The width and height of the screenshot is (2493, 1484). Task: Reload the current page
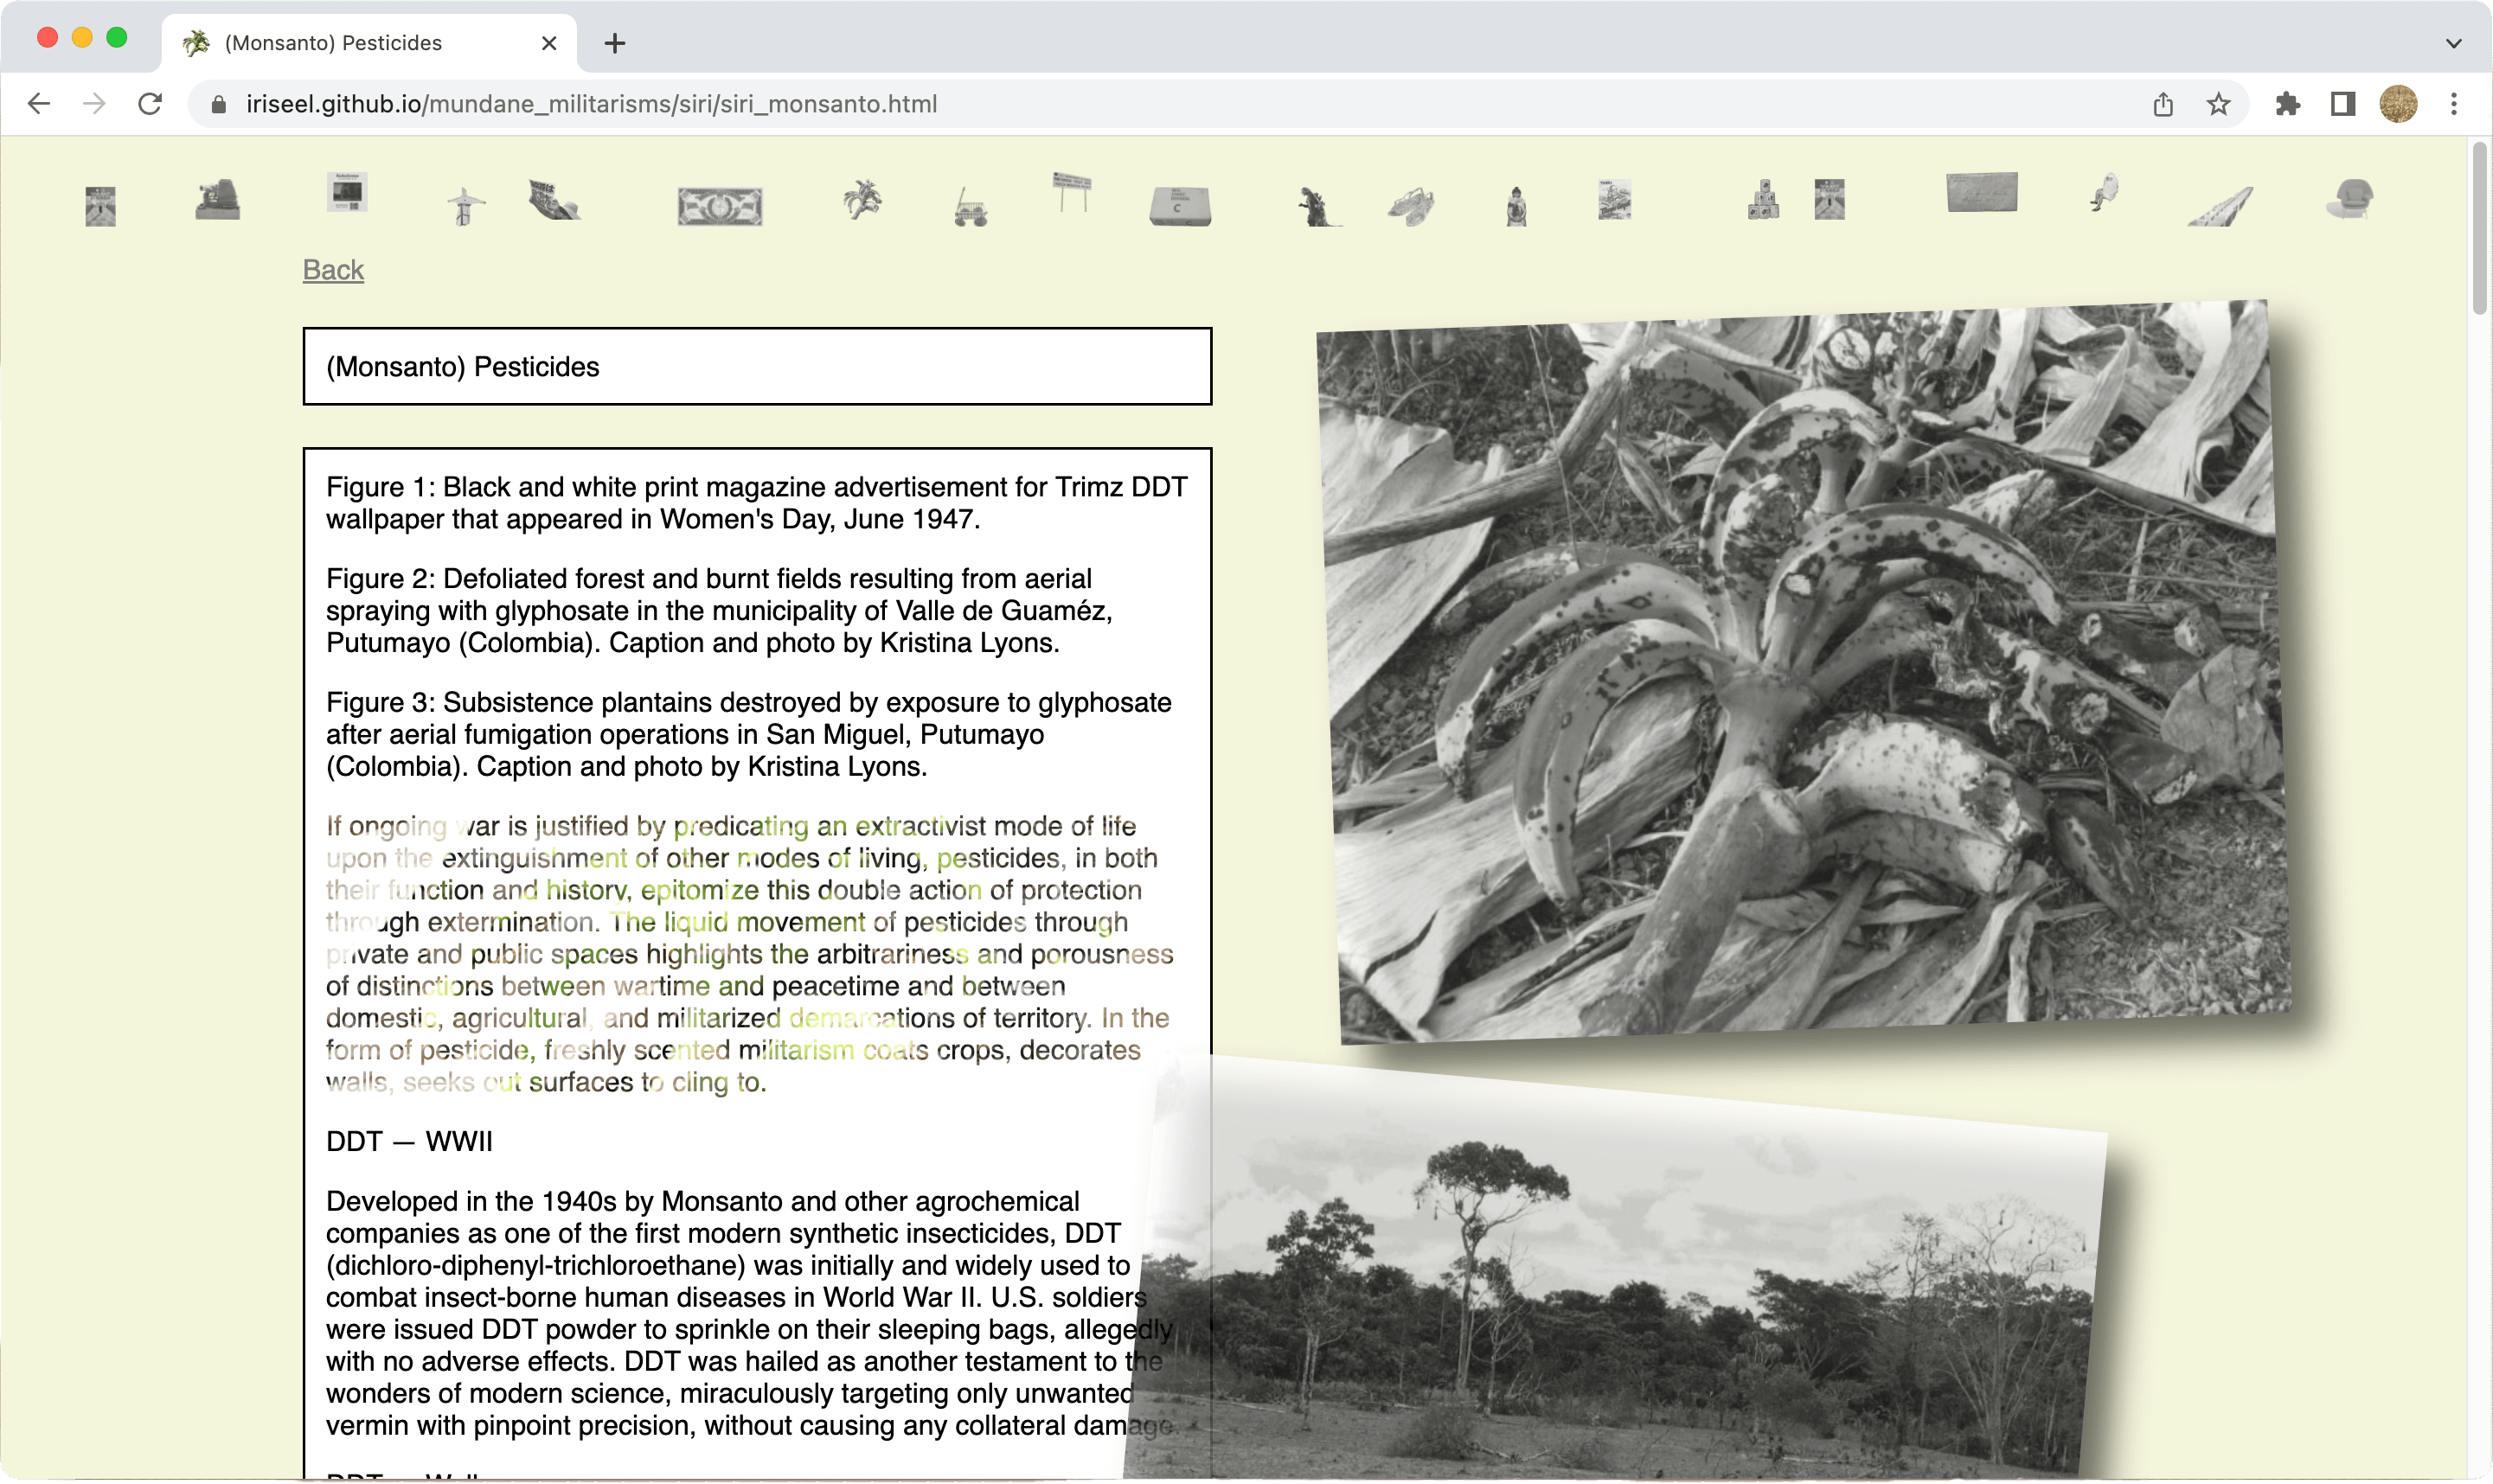[150, 104]
